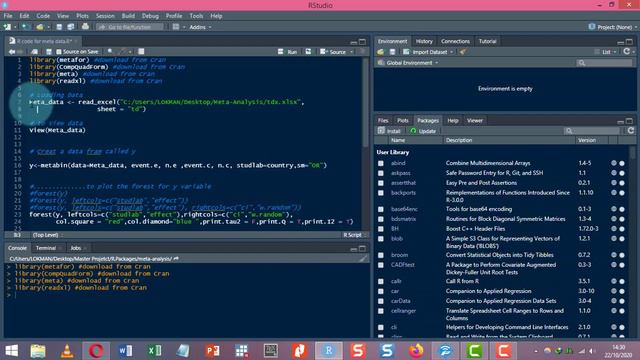Viewport: 640px width, 360px height.
Task: Save all open documents
Action: (71, 27)
